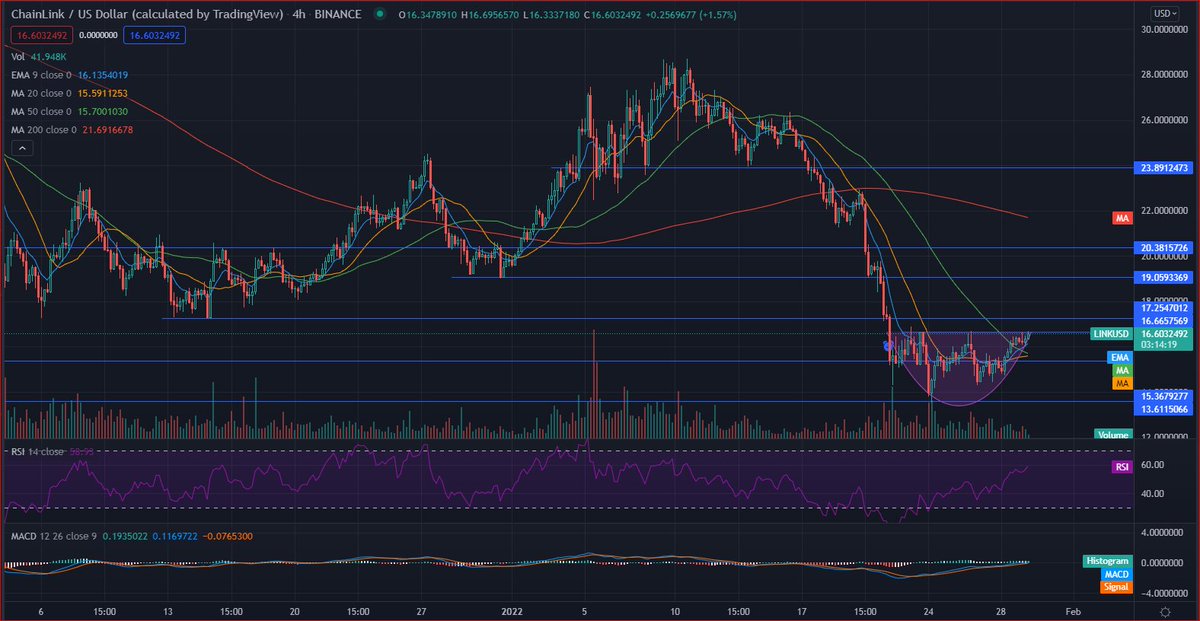1200x621 pixels.
Task: Click the 26.0000000 price scale value
Action: coord(1163,120)
